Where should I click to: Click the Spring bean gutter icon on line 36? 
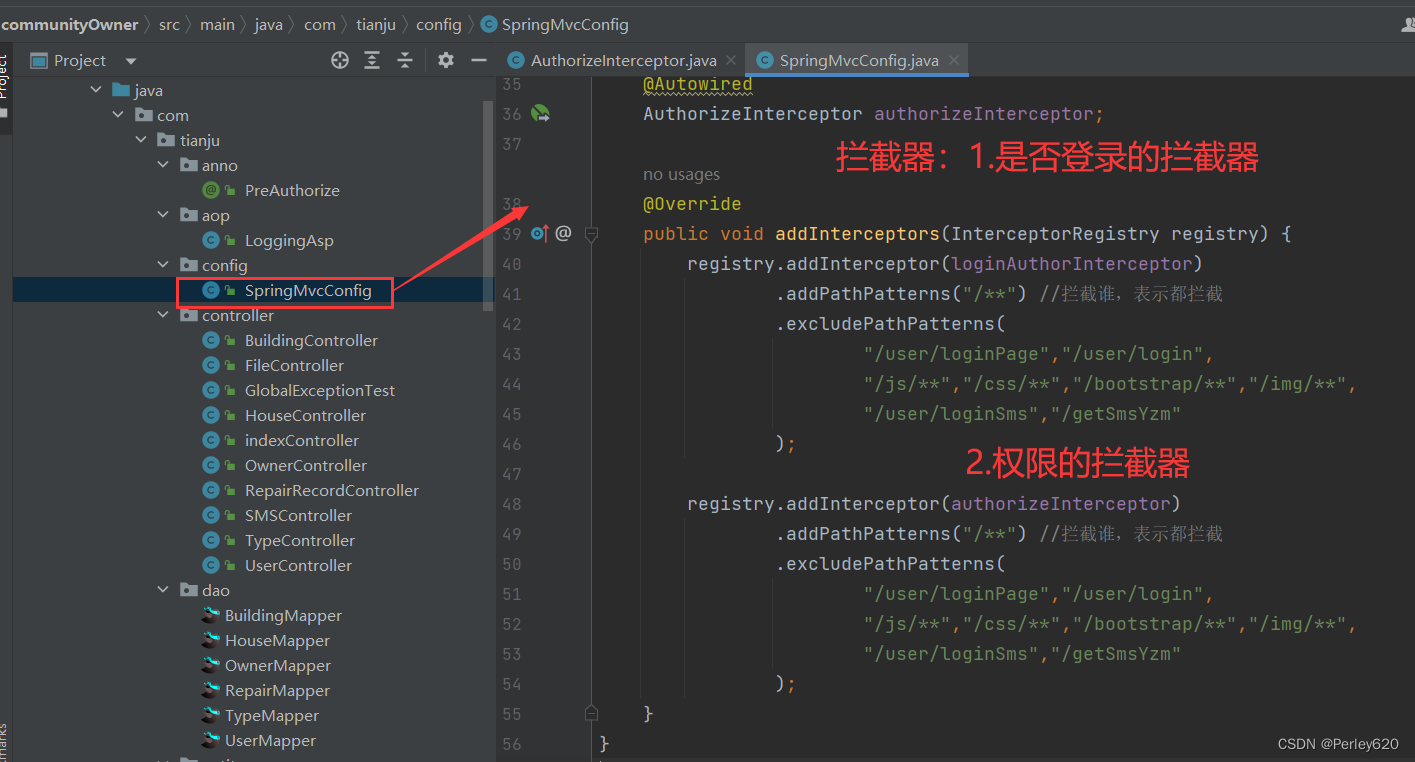(540, 114)
